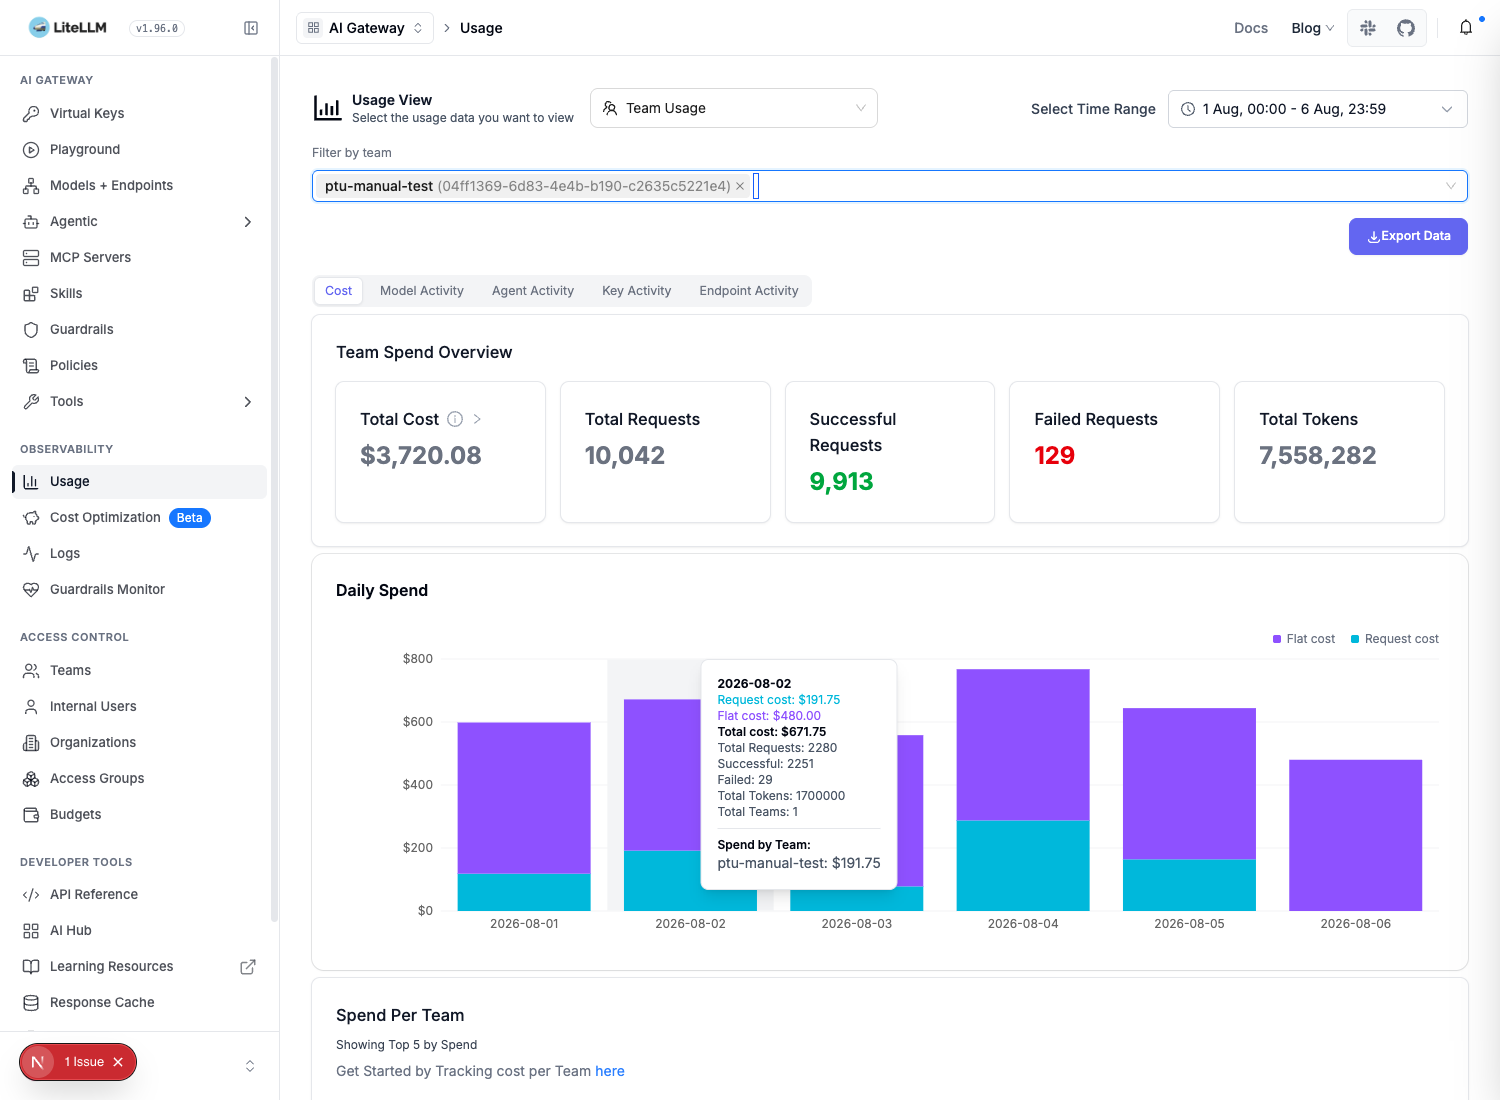Open the notifications bell
The width and height of the screenshot is (1500, 1100).
(x=1466, y=28)
